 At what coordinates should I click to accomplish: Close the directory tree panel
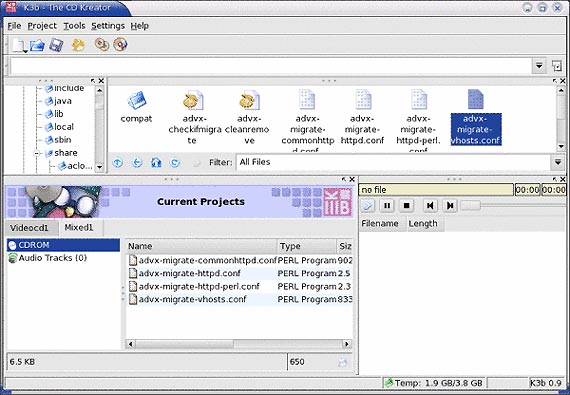tap(101, 81)
